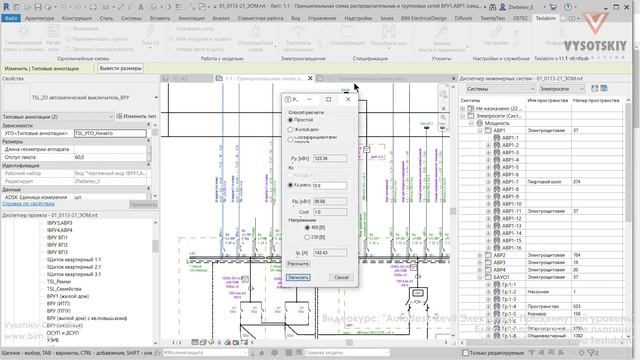Collapse the АВР1 tree node

(x=480, y=130)
